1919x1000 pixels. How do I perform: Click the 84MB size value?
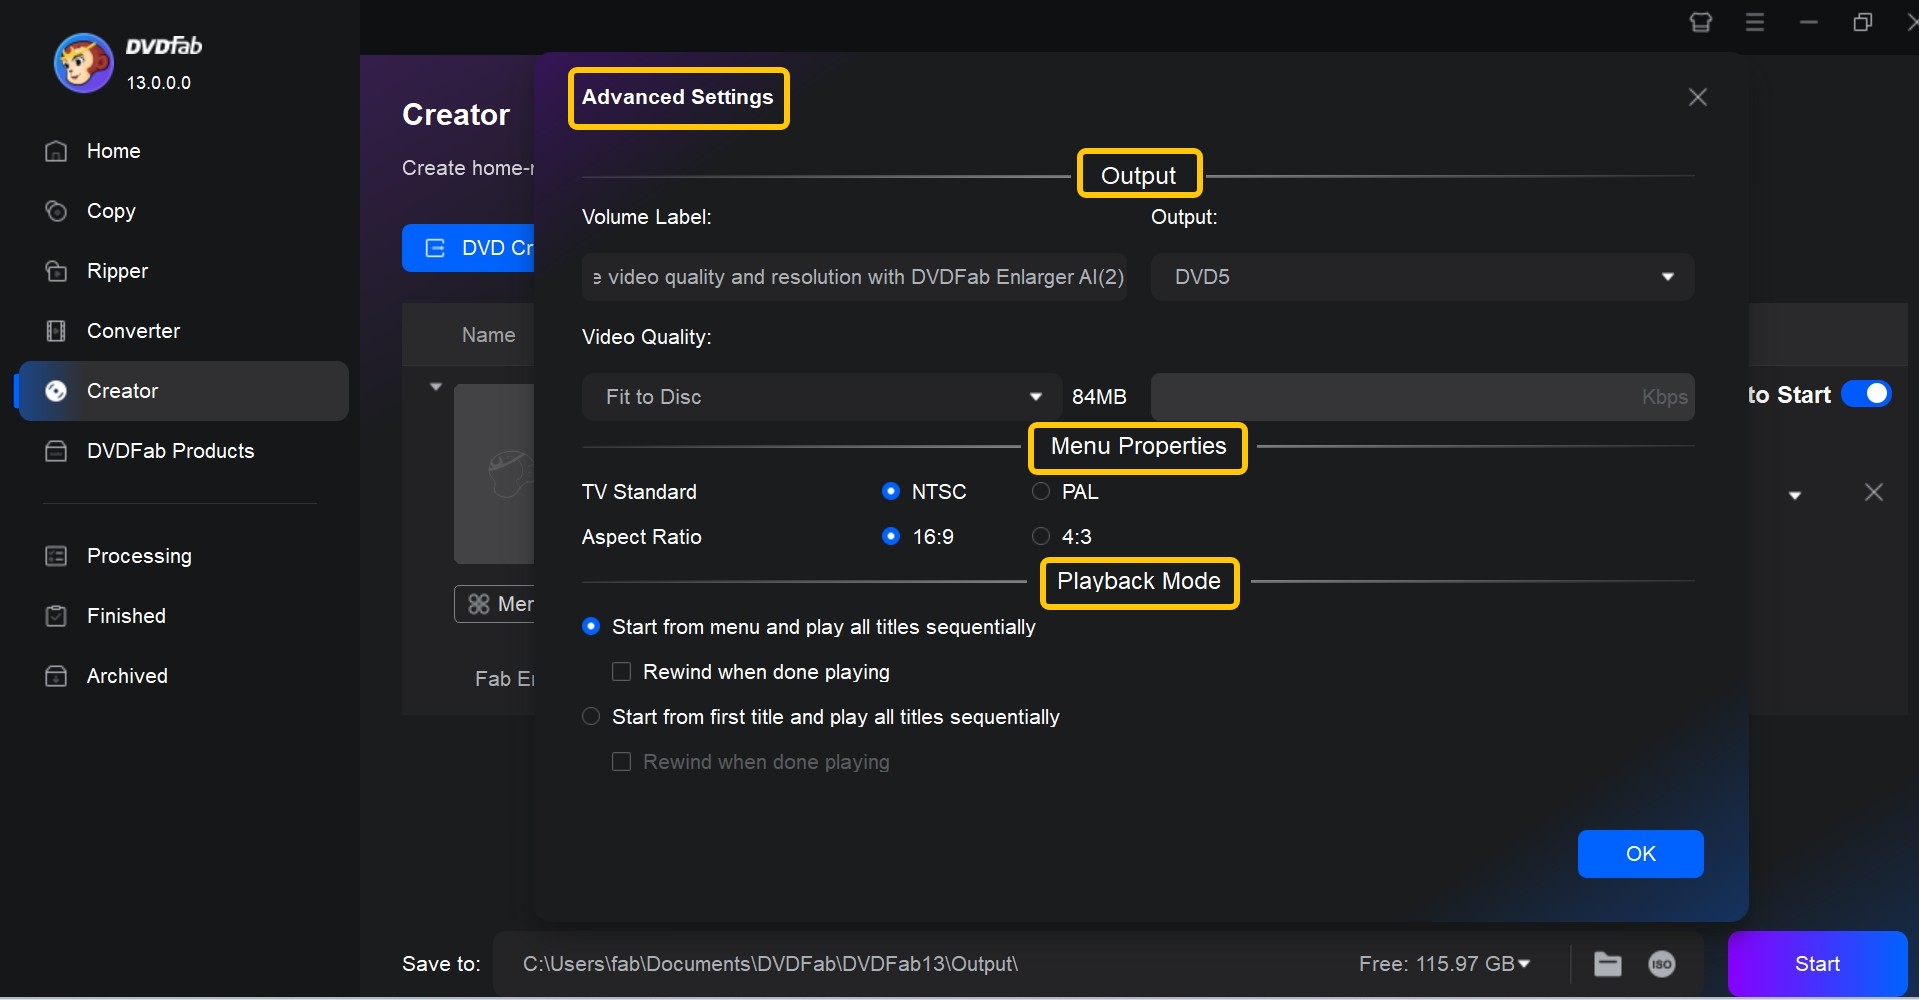[x=1099, y=397]
